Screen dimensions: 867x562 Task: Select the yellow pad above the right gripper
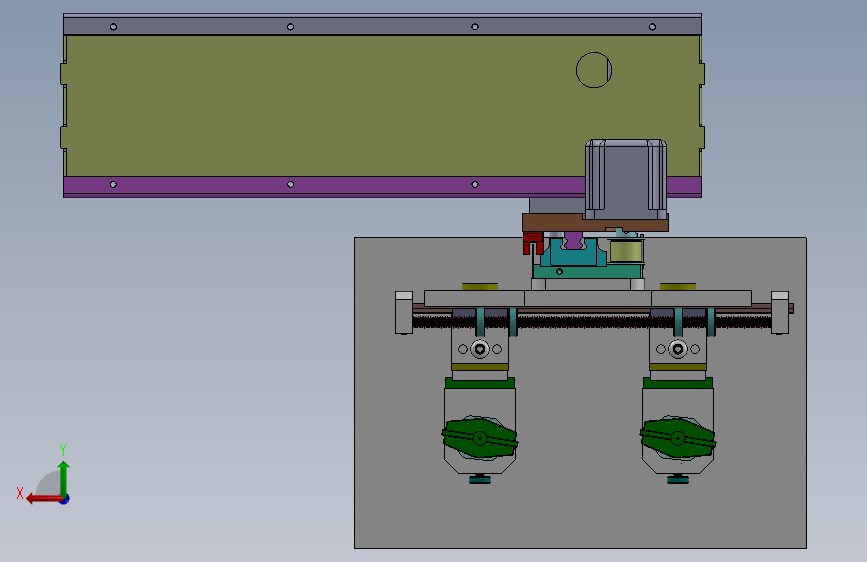(678, 287)
